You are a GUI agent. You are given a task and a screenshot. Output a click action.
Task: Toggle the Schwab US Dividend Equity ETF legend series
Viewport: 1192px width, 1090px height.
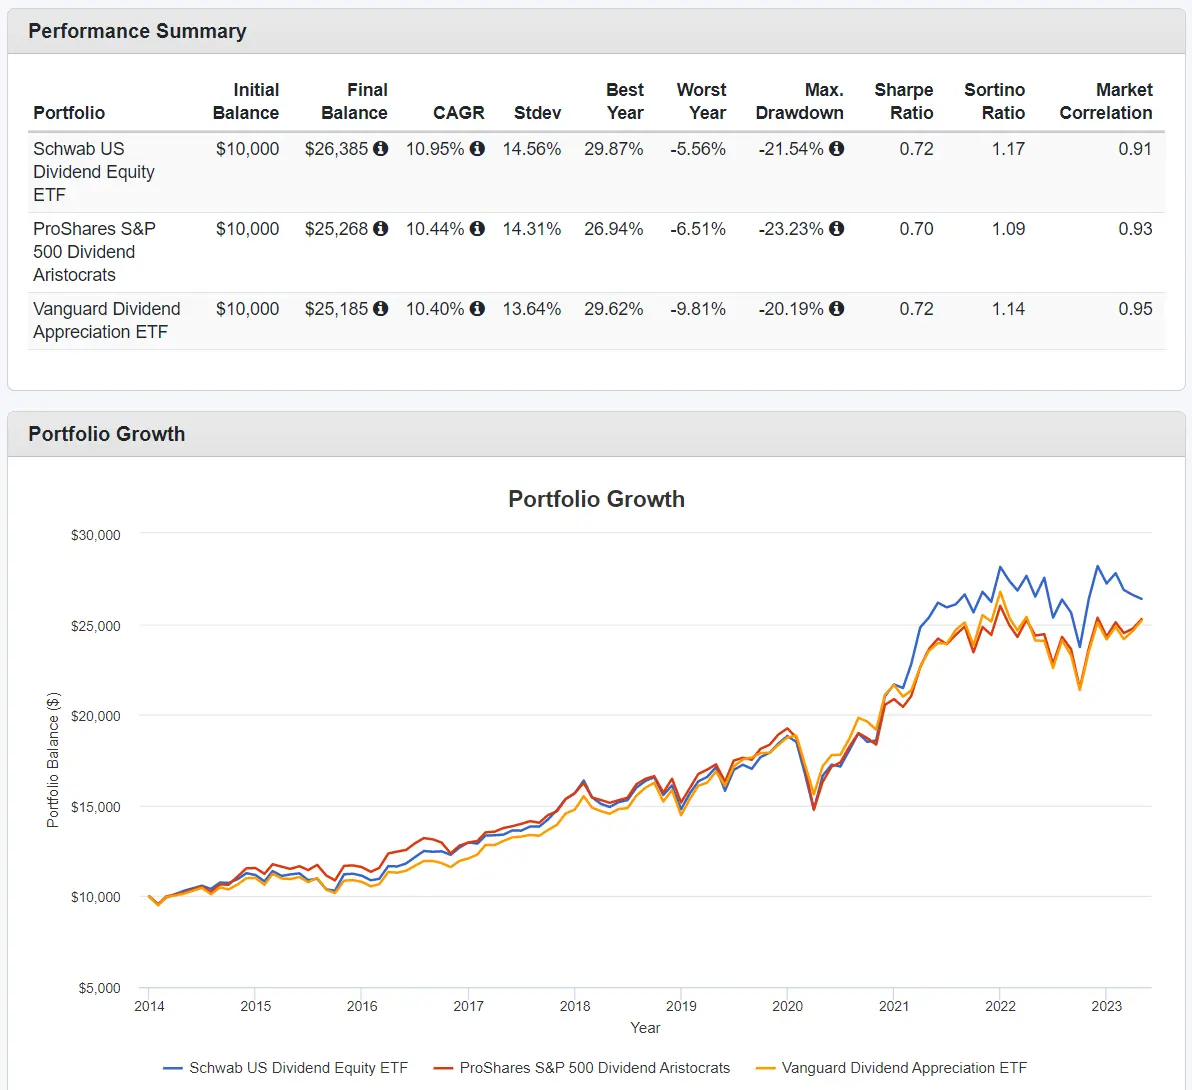286,1068
